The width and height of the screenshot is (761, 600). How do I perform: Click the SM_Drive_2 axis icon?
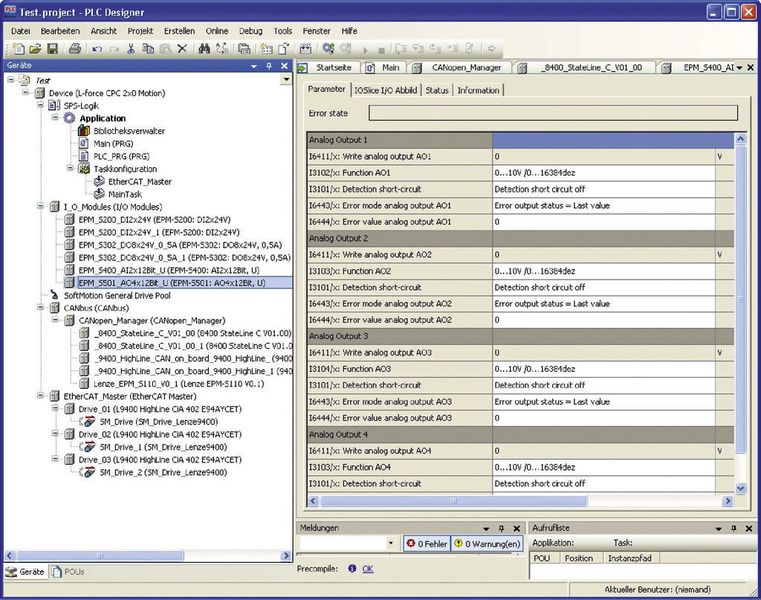point(88,472)
